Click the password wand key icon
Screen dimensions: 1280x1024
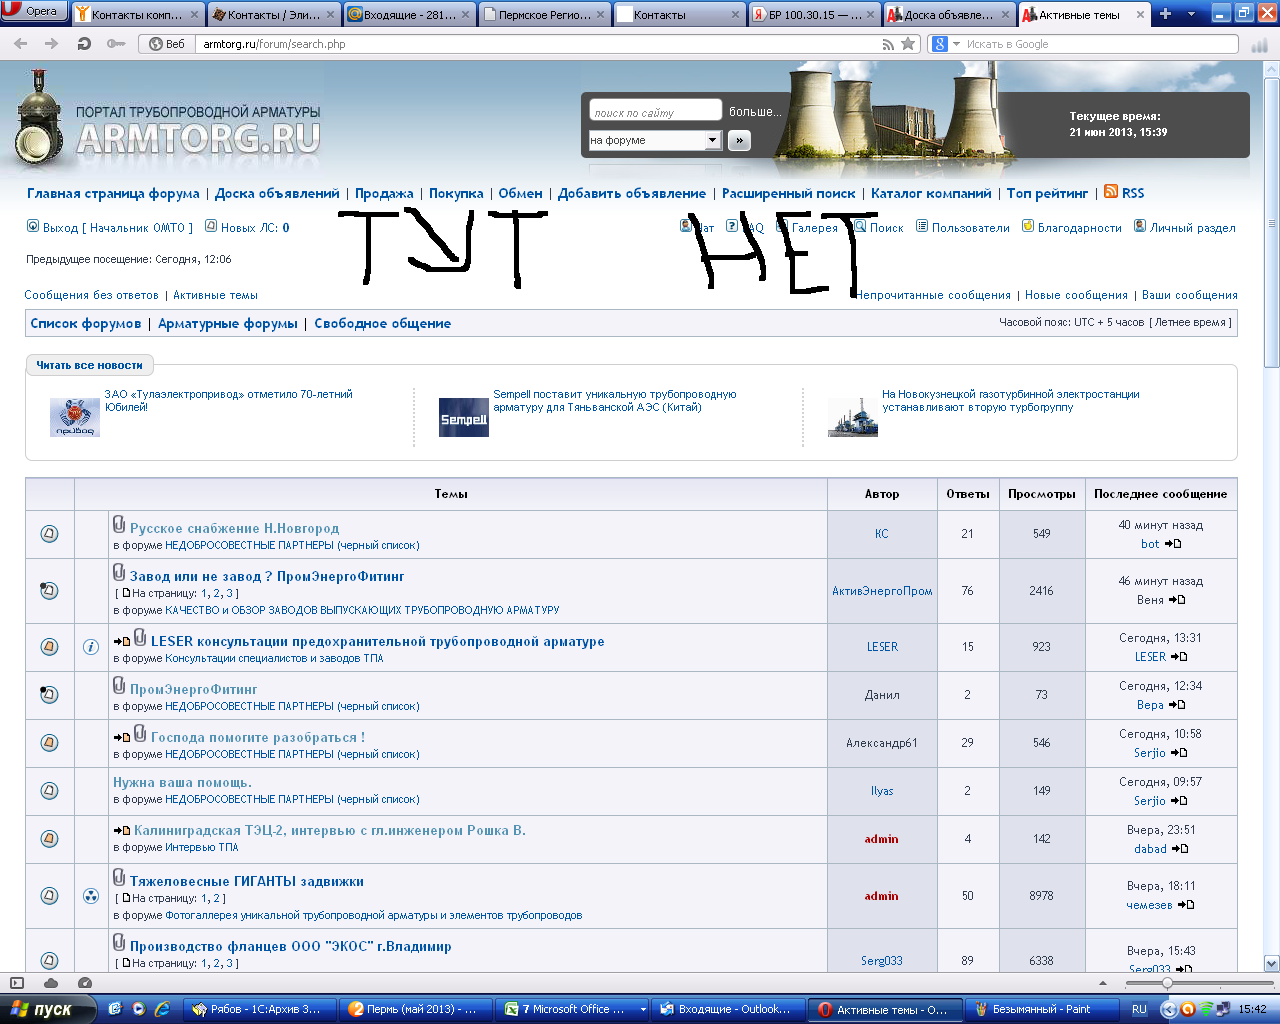coord(116,44)
